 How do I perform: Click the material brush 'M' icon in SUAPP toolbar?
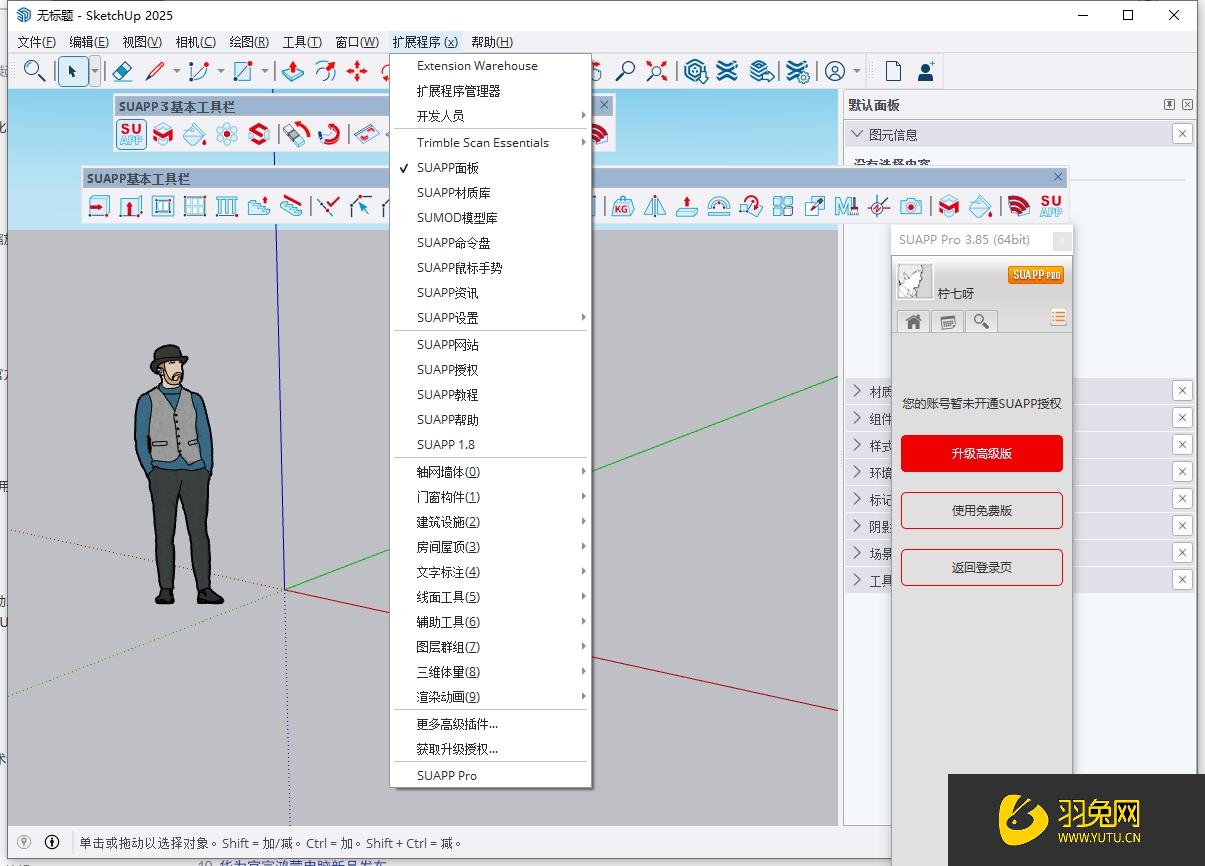[x=847, y=206]
